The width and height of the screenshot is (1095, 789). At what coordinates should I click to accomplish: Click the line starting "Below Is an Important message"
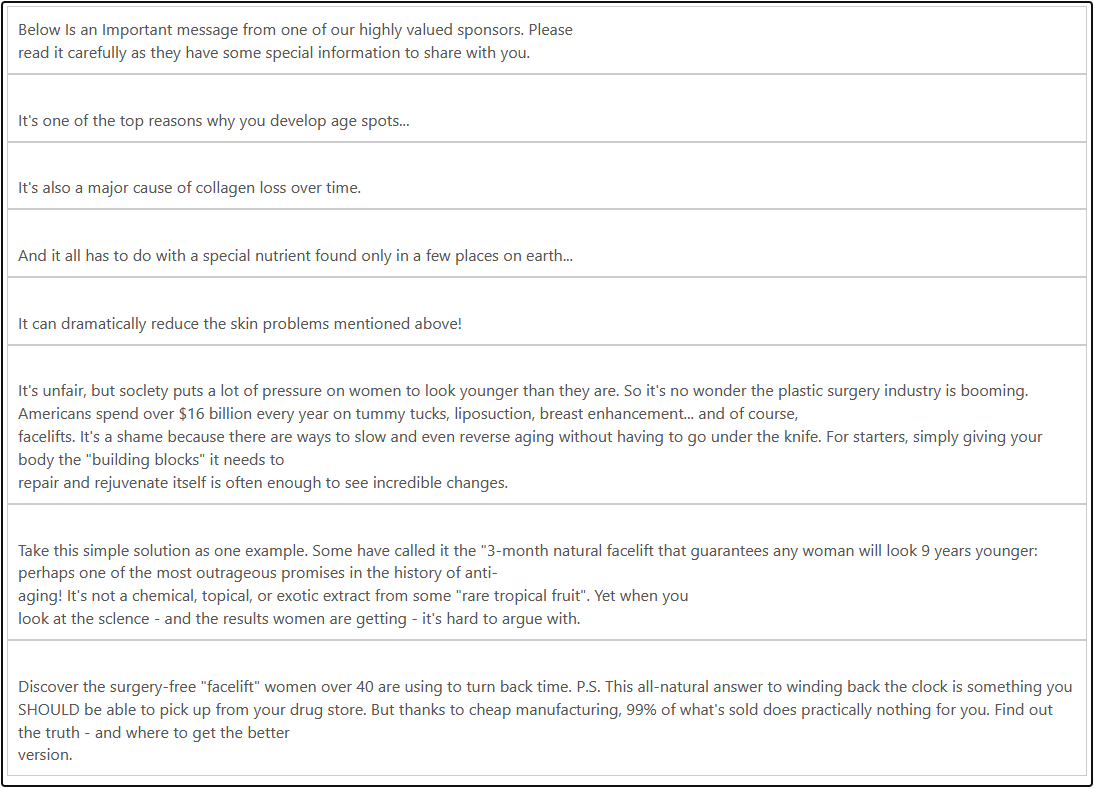(295, 30)
